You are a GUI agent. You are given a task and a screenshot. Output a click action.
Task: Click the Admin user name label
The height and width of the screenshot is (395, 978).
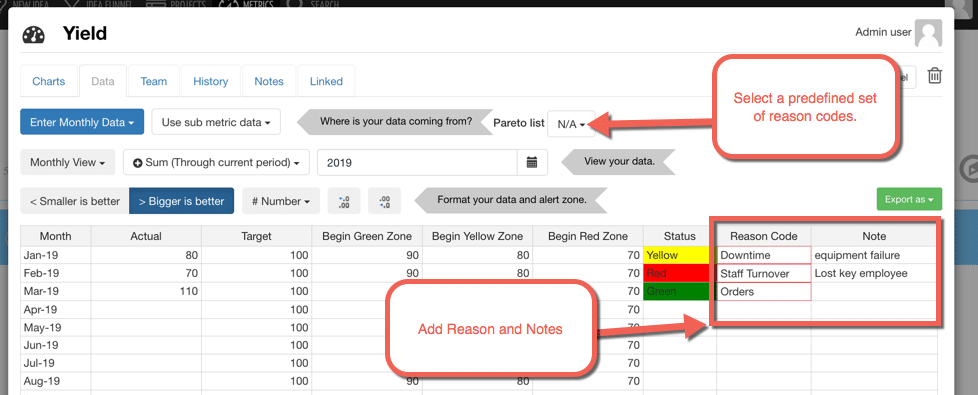(883, 32)
